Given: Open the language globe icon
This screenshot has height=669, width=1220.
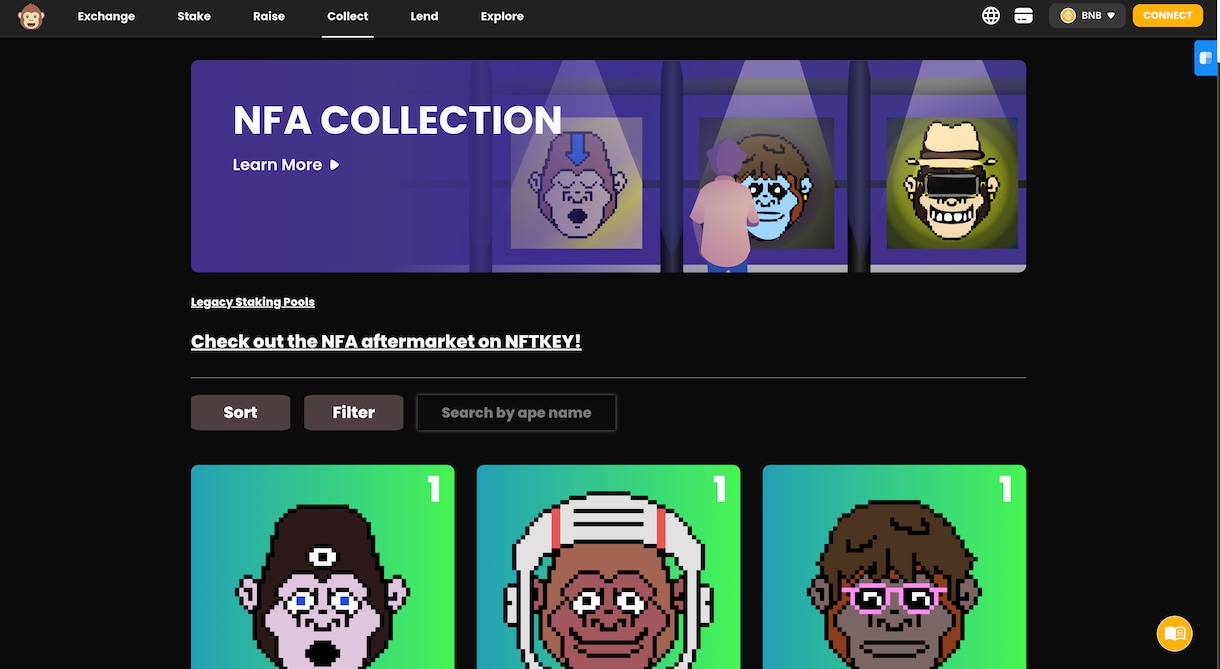Looking at the screenshot, I should [x=991, y=16].
